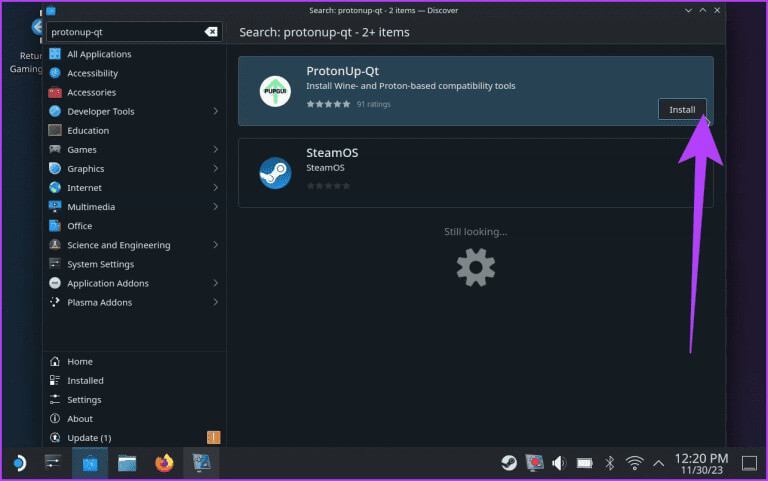Viewport: 768px width, 481px height.
Task: Expand the Application Addons arrow
Action: click(x=216, y=283)
